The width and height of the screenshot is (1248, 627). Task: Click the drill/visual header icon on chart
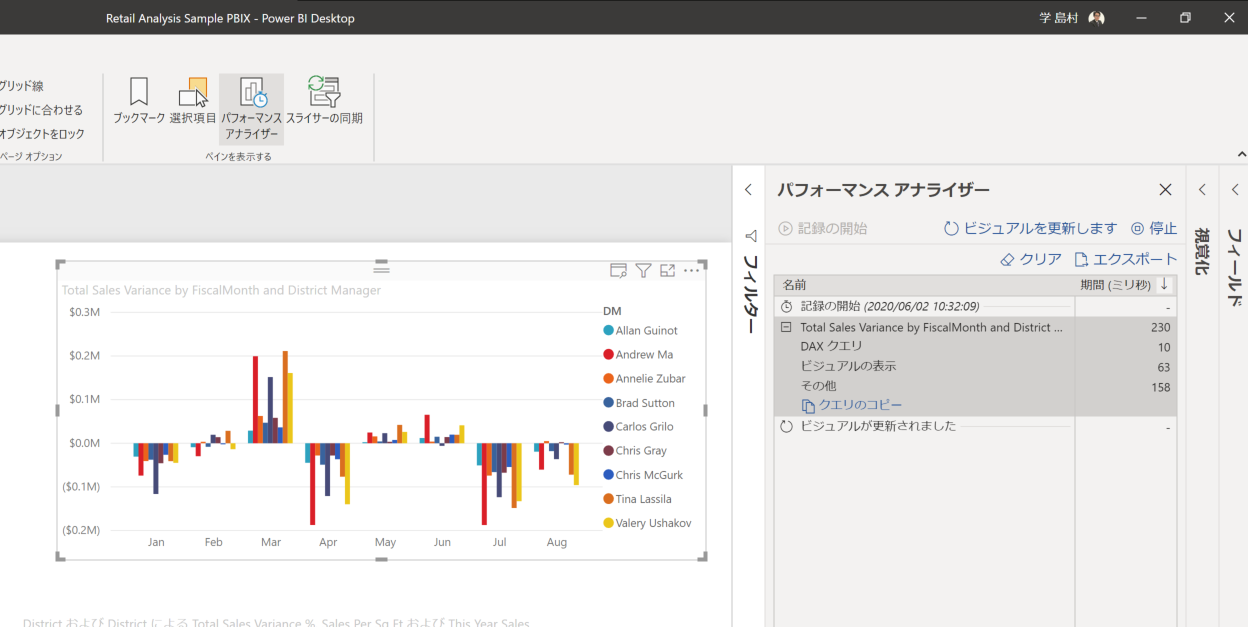click(x=618, y=270)
